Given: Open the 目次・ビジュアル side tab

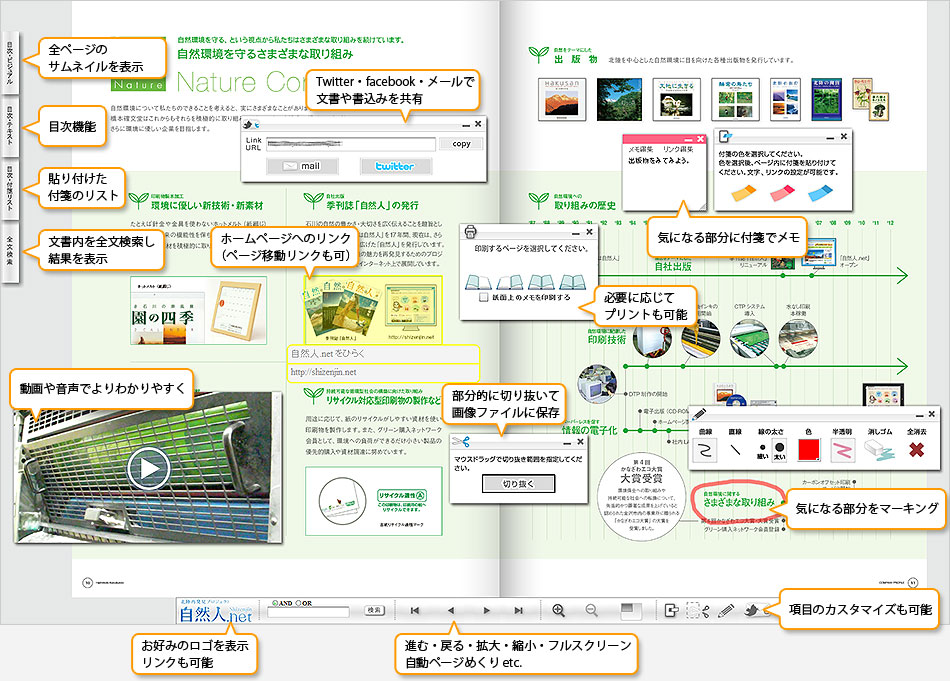Looking at the screenshot, I should (10, 63).
